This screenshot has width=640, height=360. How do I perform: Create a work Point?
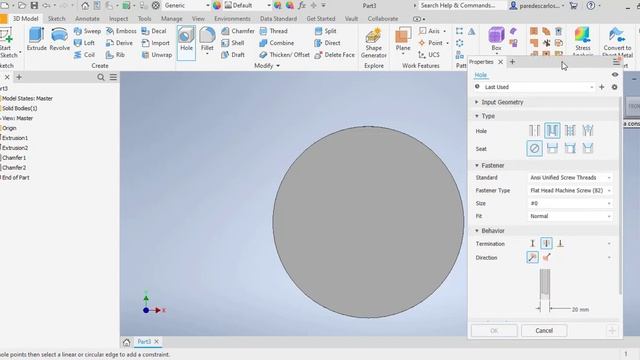pyautogui.click(x=433, y=43)
